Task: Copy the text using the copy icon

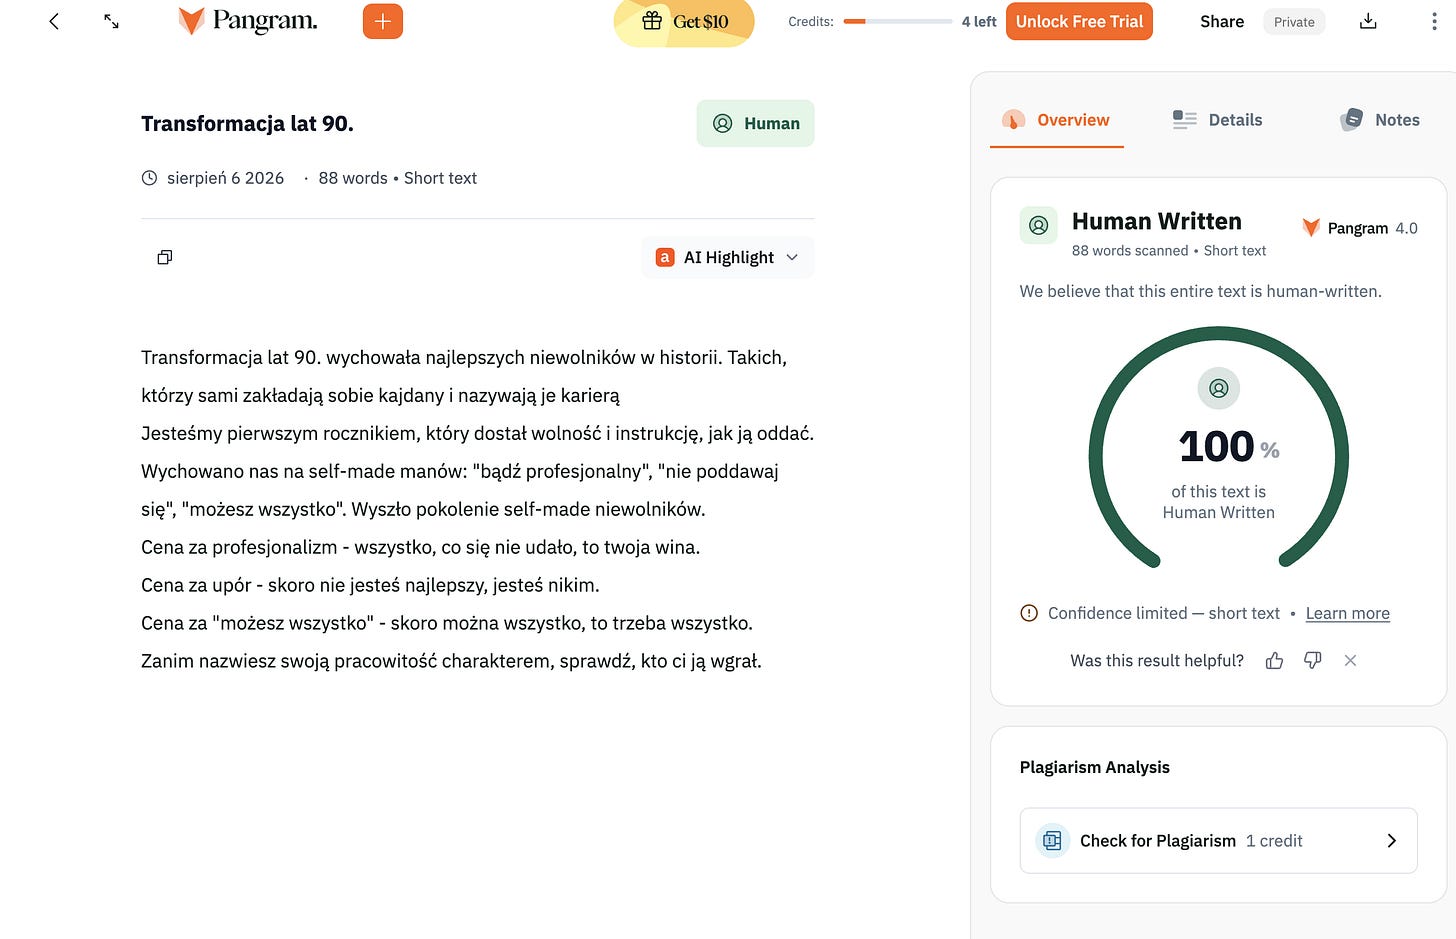Action: pos(165,257)
